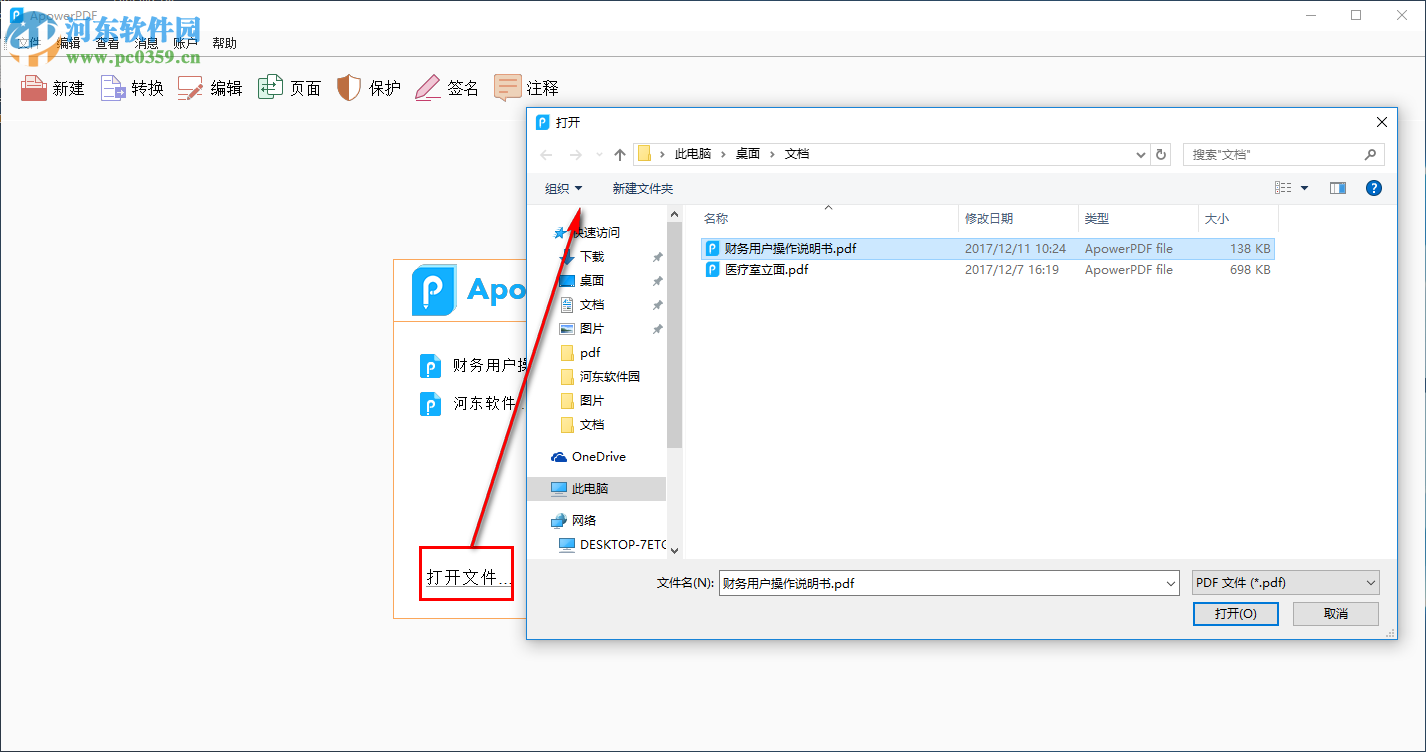The image size is (1426, 752).
Task: Select the 编辑 (Edit) tool
Action: point(209,87)
